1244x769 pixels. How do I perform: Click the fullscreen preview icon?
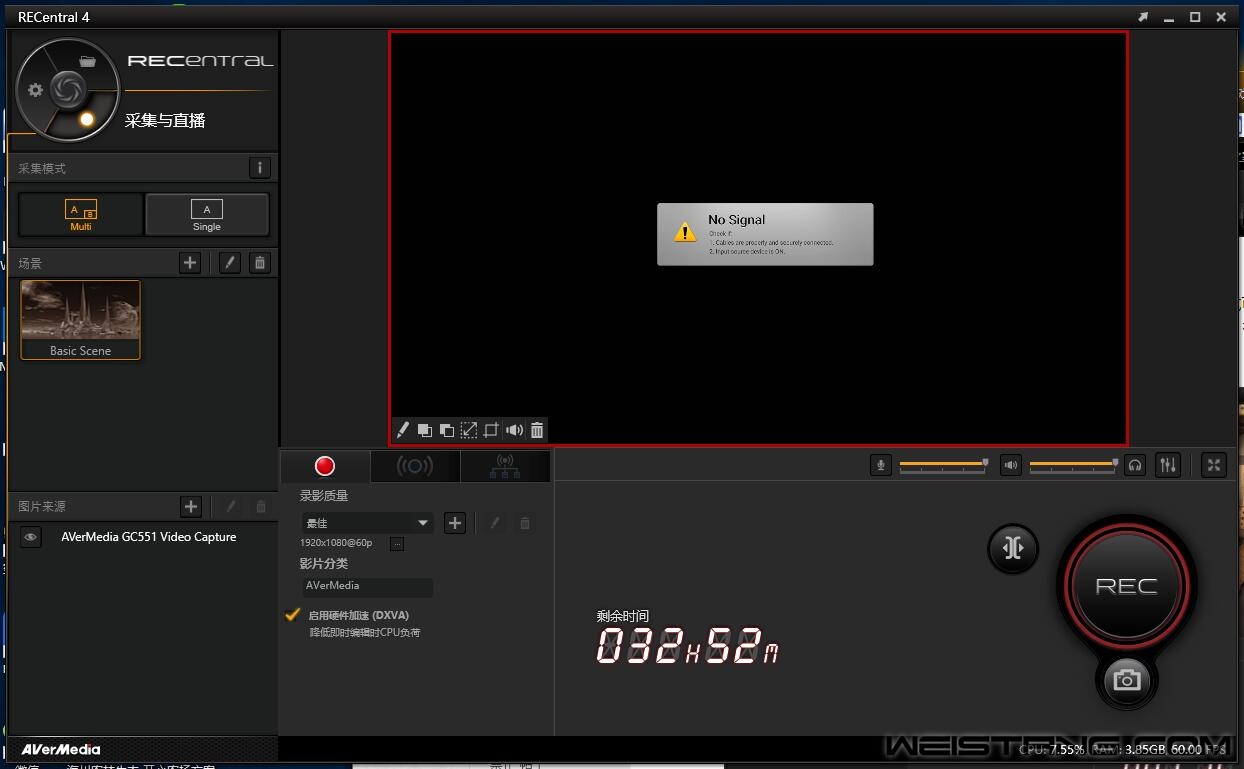click(x=1213, y=465)
